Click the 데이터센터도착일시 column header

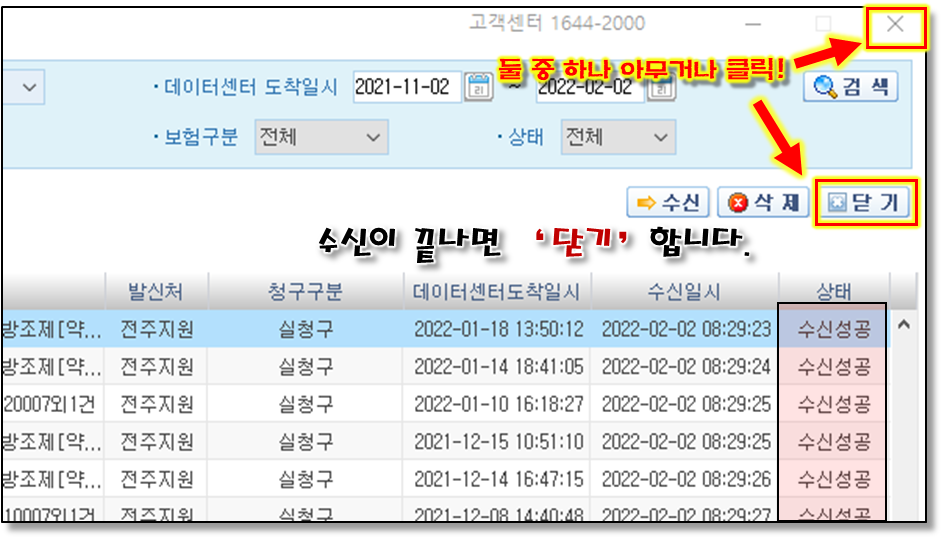(x=497, y=291)
